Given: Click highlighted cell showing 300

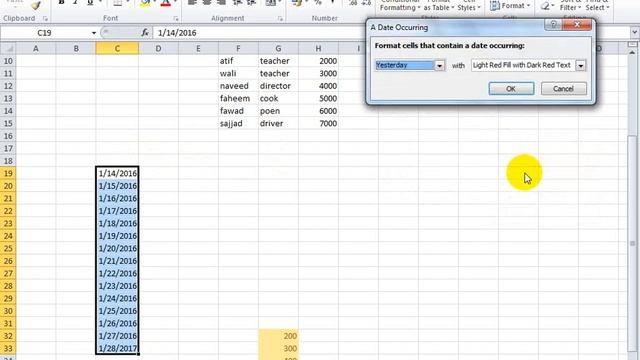Looking at the screenshot, I should (278, 349).
